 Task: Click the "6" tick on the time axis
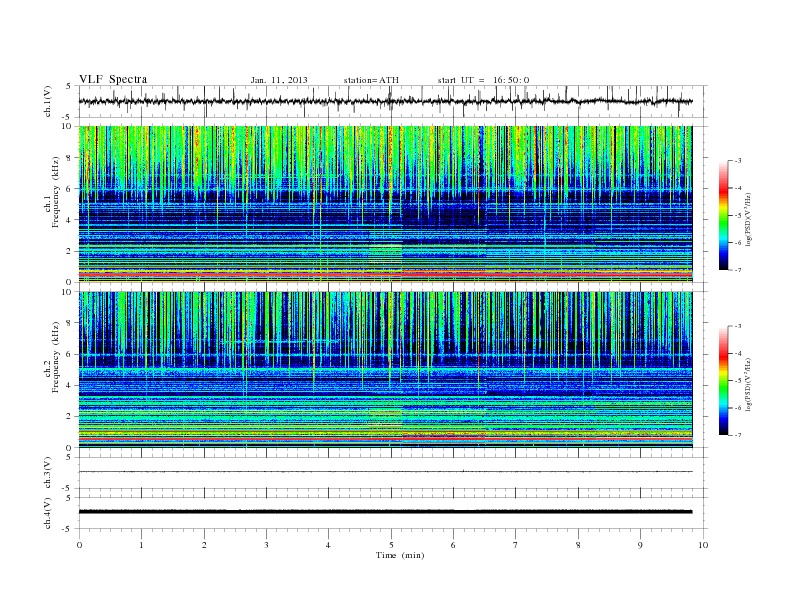coord(453,545)
